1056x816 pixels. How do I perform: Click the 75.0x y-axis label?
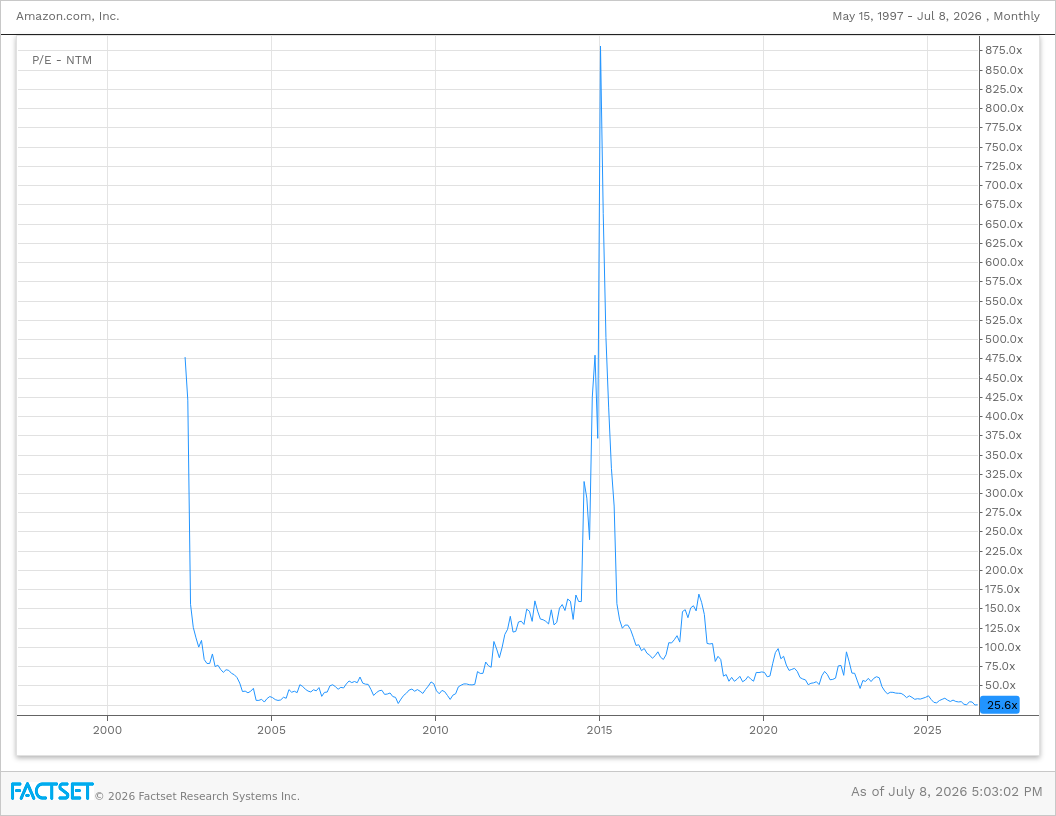click(x=1000, y=666)
